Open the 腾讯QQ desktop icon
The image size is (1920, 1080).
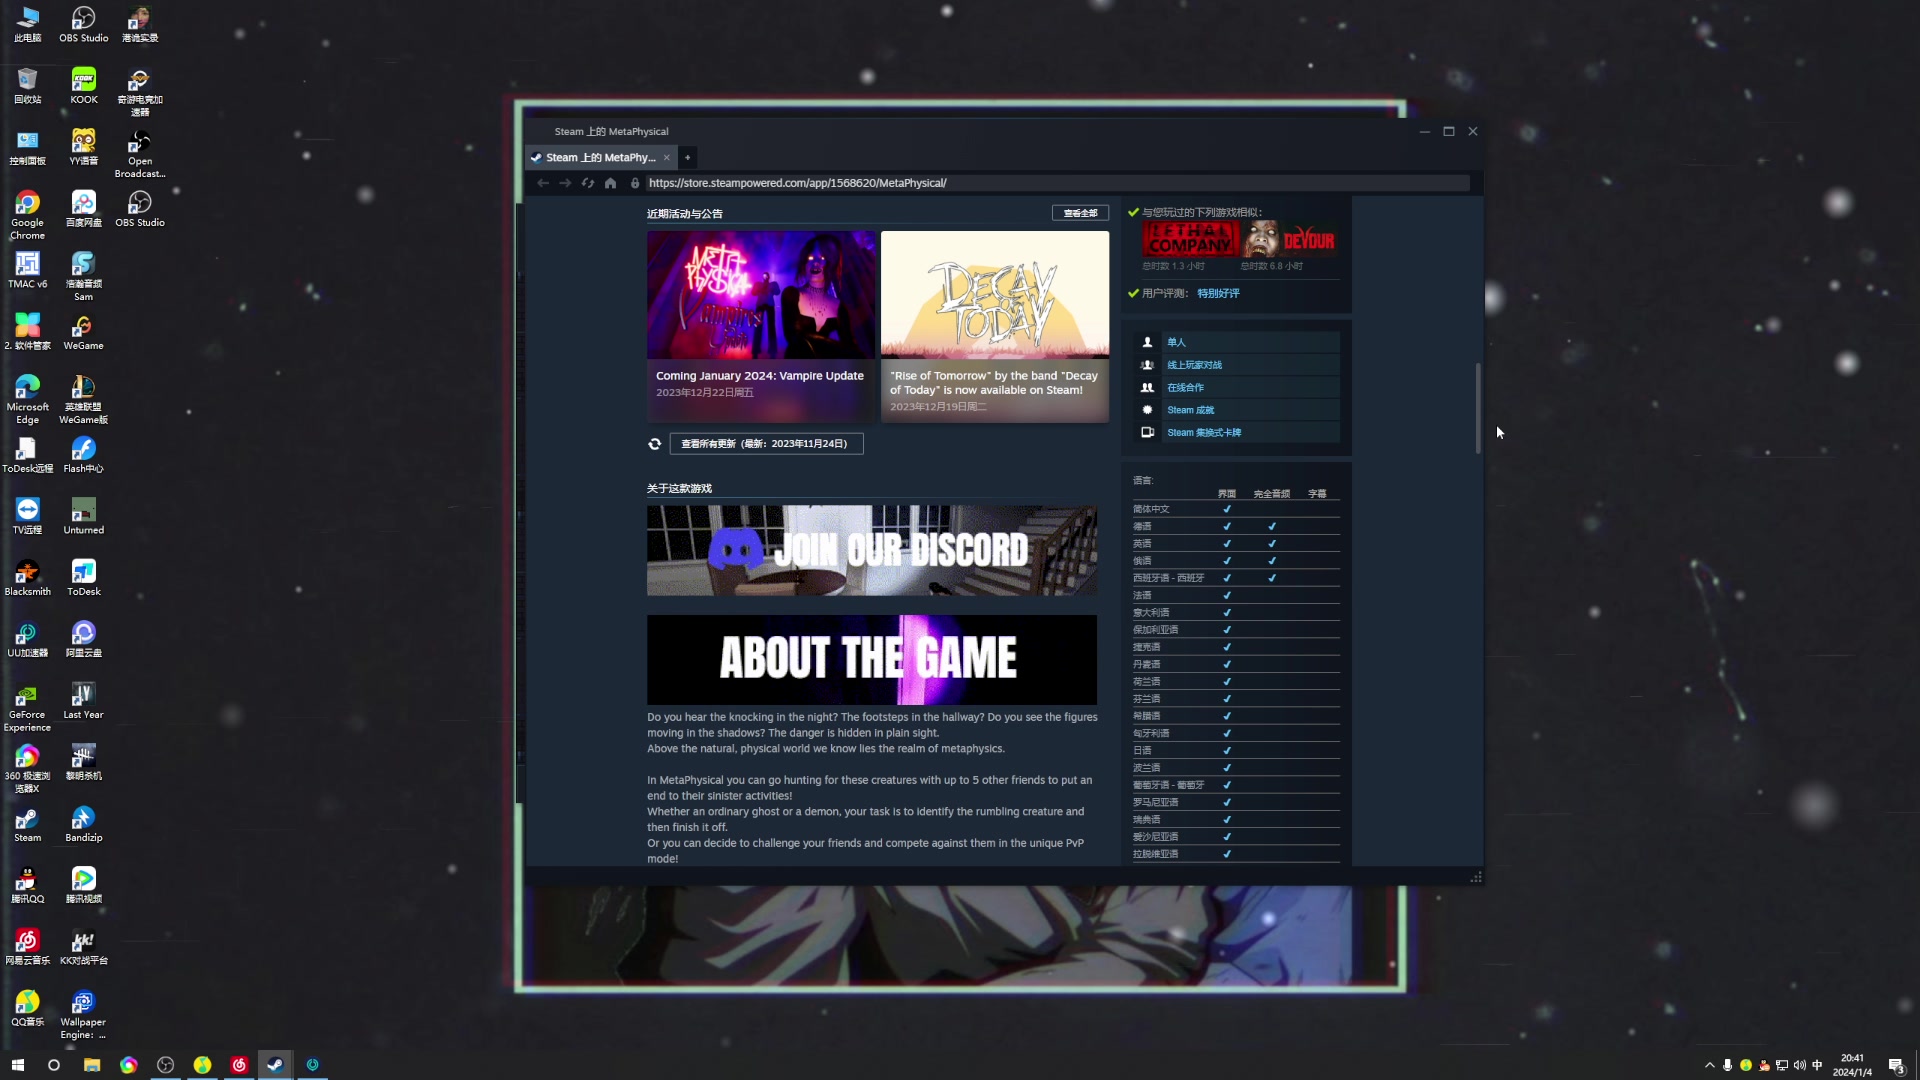tap(28, 885)
